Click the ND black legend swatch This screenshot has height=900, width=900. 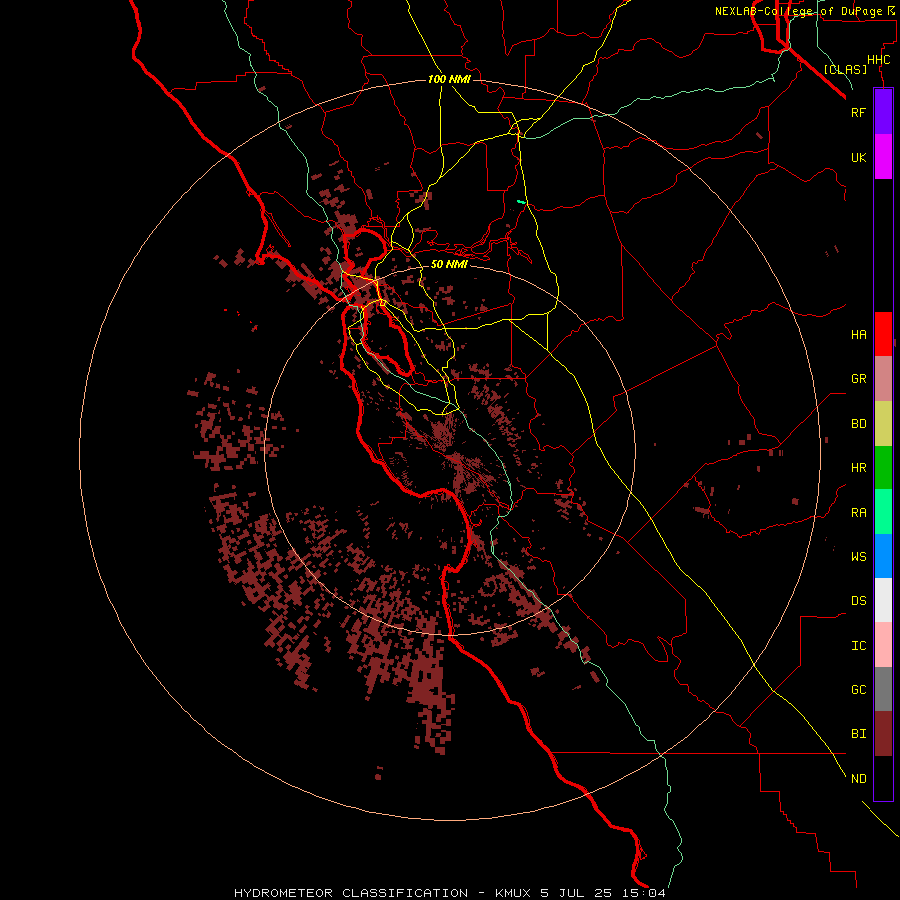(883, 778)
